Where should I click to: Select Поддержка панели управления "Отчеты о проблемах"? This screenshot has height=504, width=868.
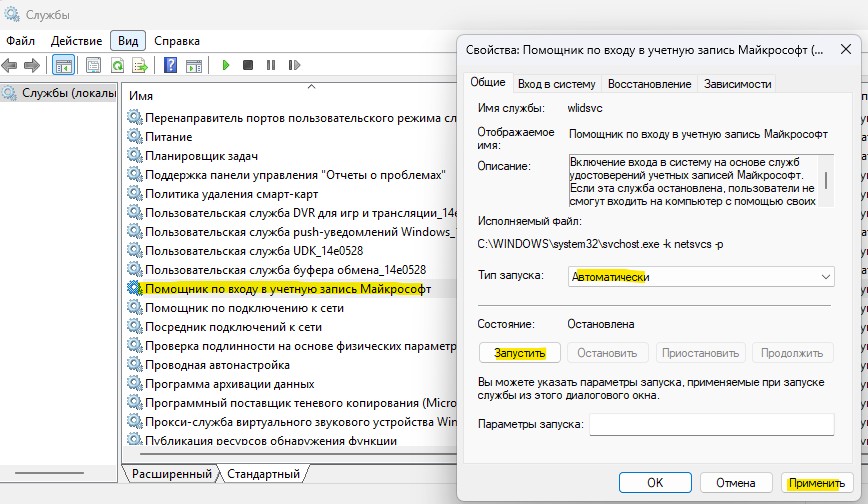coord(291,174)
